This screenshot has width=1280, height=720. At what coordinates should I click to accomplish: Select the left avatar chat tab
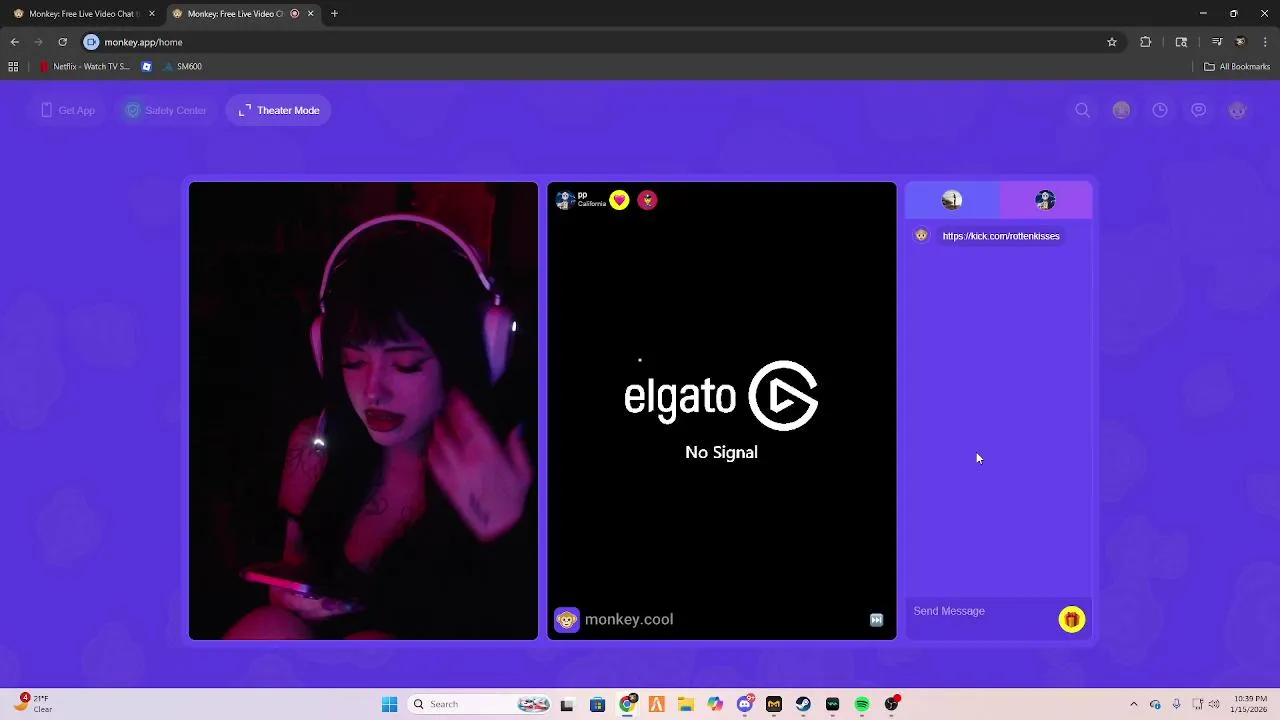pos(952,200)
